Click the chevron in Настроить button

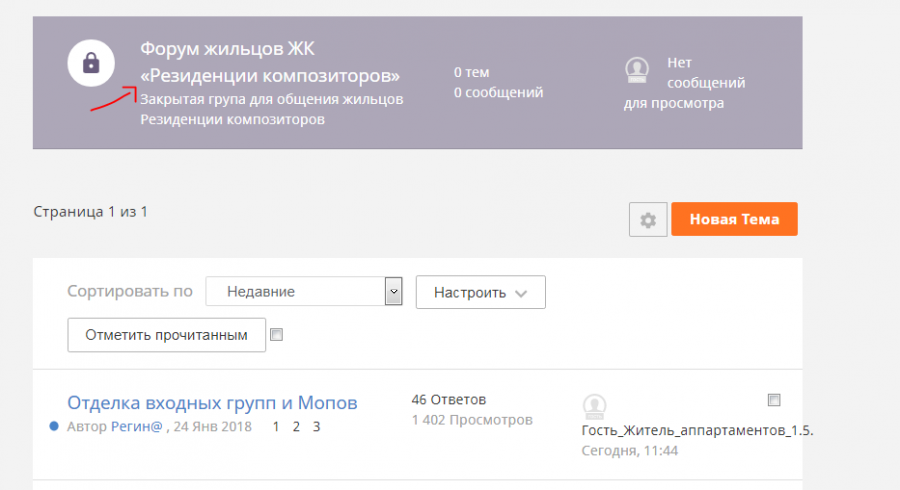(521, 294)
